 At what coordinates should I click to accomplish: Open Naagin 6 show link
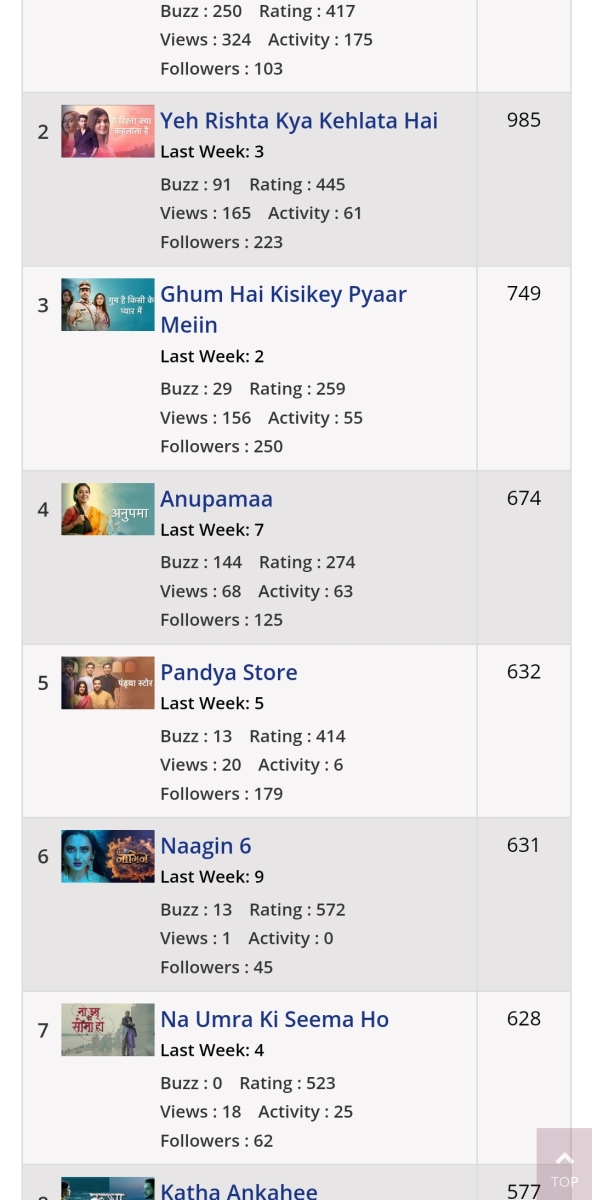tap(206, 846)
